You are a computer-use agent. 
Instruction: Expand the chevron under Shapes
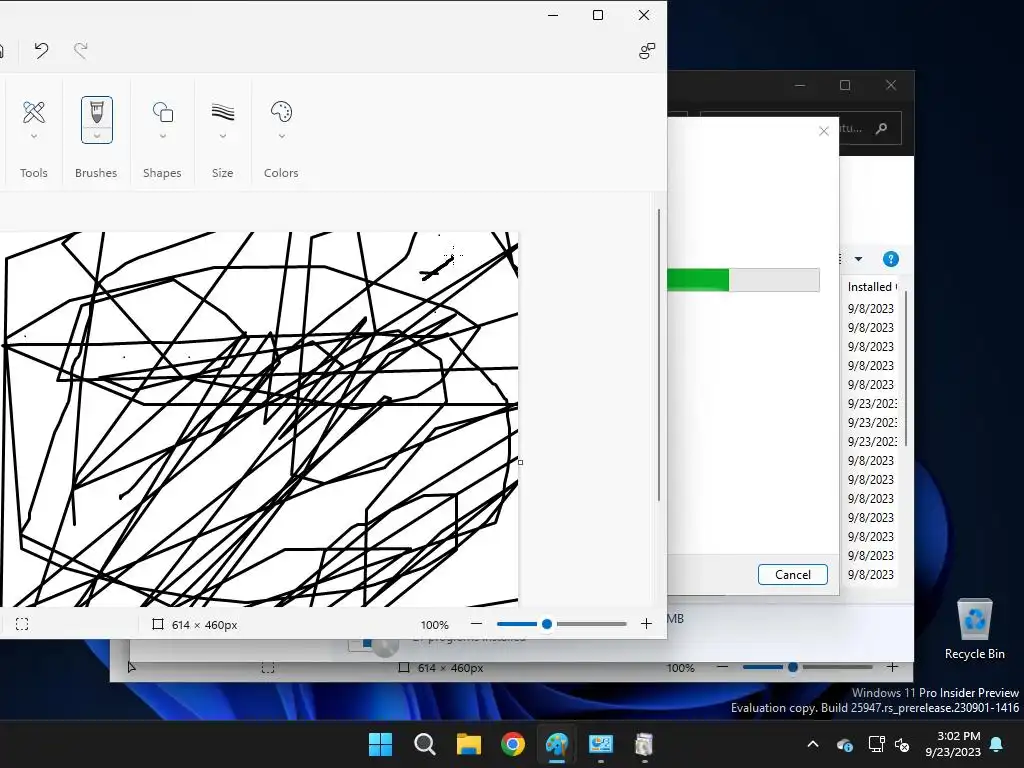(163, 136)
